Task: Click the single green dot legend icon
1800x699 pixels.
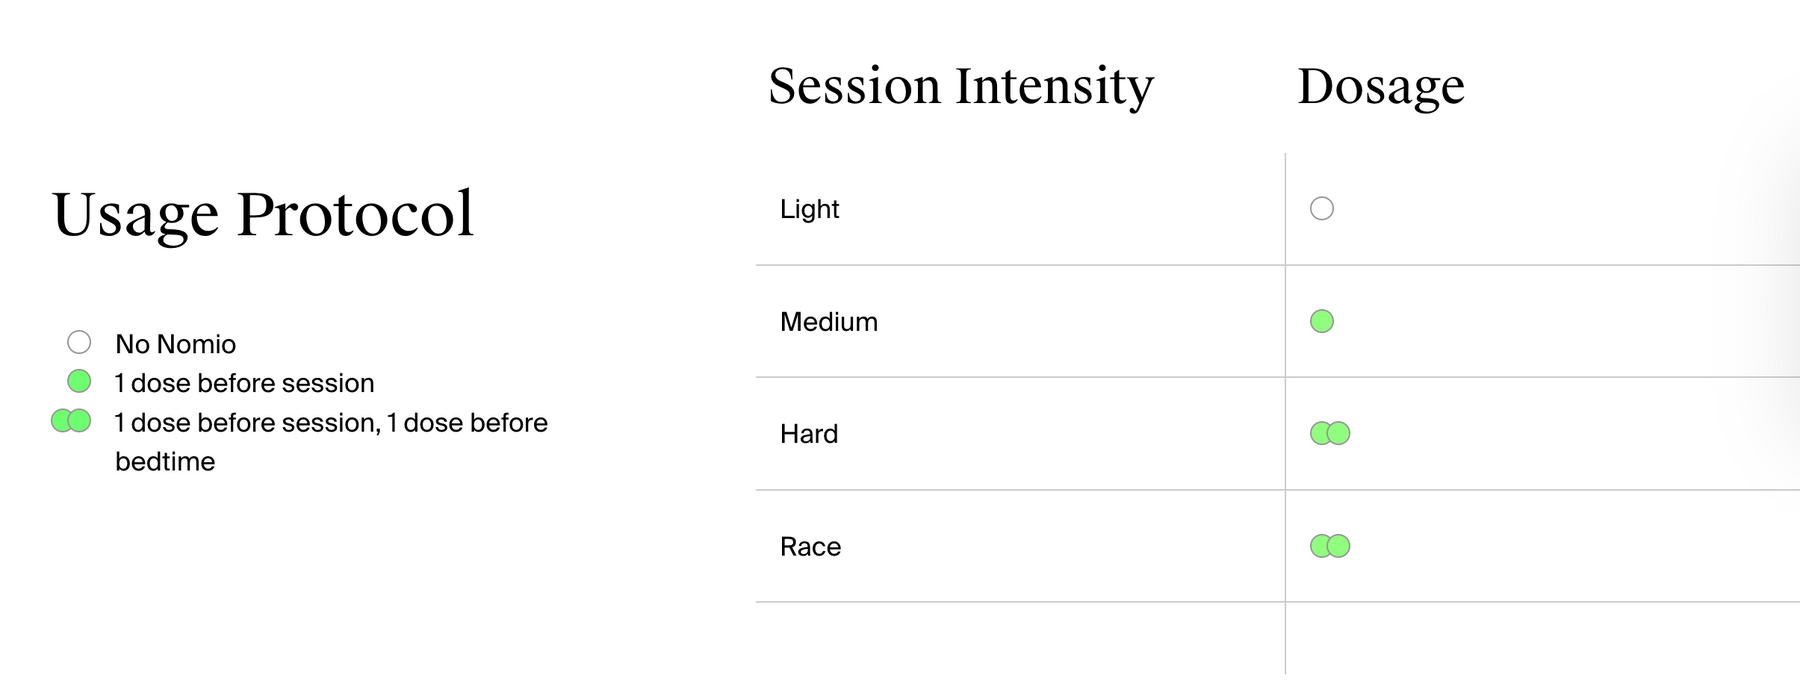Action: tap(79, 381)
